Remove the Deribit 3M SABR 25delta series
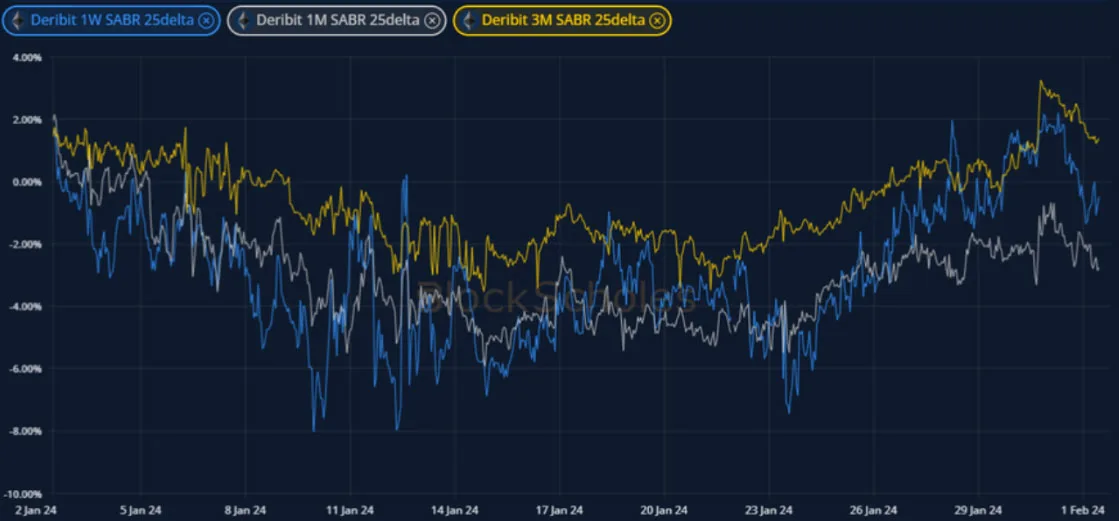The height and width of the screenshot is (521, 1119). coord(657,21)
